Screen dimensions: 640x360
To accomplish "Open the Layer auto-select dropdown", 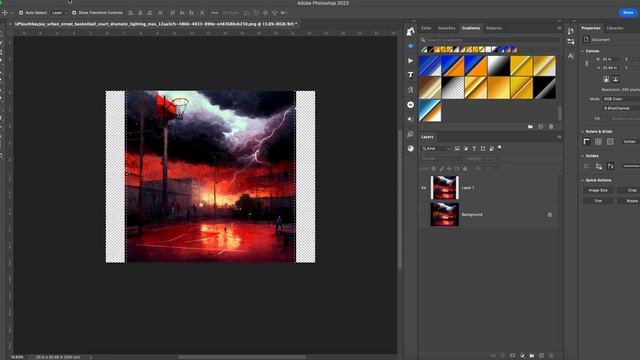I will [60, 13].
